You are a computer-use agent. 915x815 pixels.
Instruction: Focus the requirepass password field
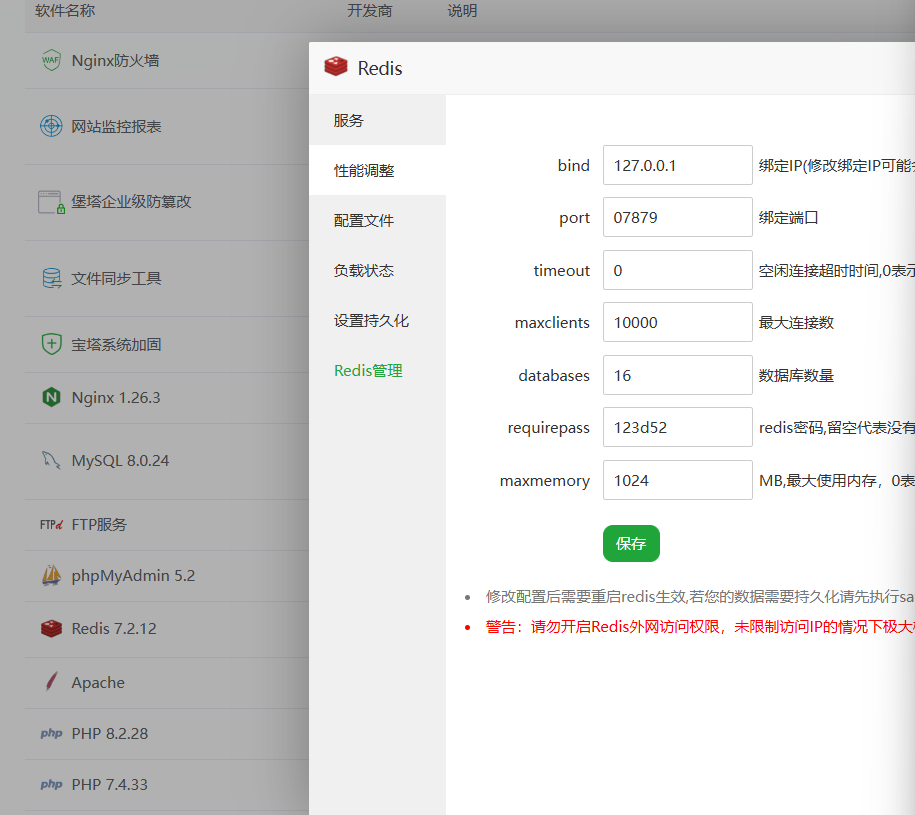click(677, 428)
